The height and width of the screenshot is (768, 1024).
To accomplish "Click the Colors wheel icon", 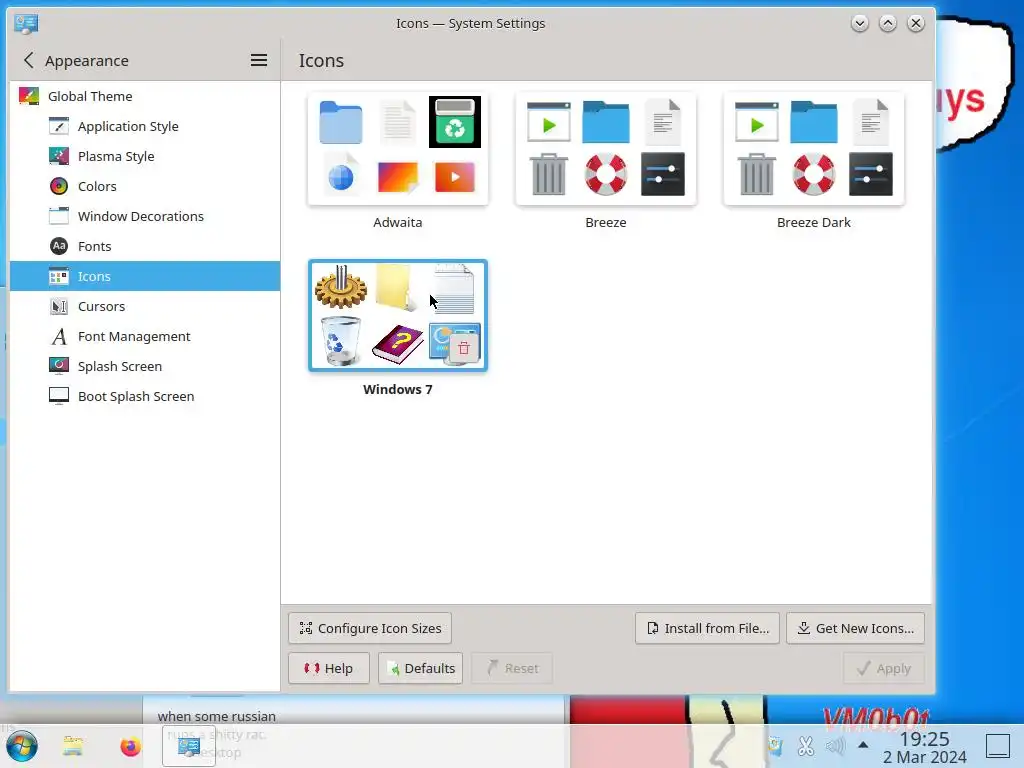I will 59,186.
